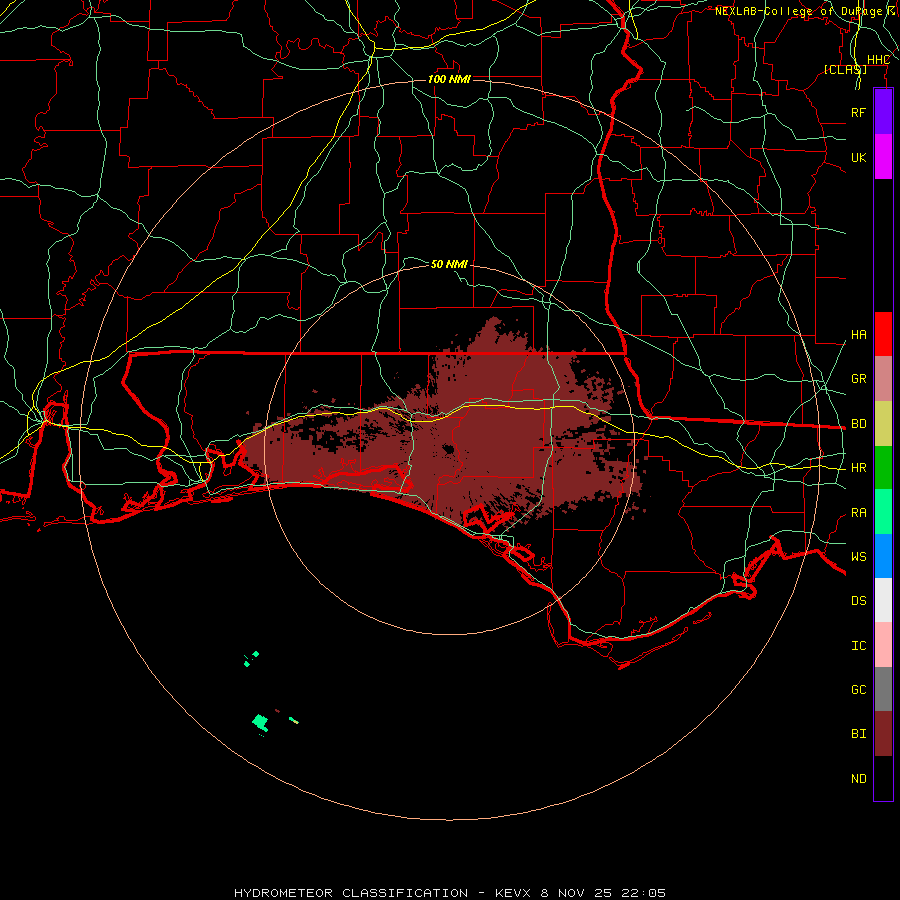Click the BD yellow legend swatch
The image size is (900, 900).
tap(883, 423)
